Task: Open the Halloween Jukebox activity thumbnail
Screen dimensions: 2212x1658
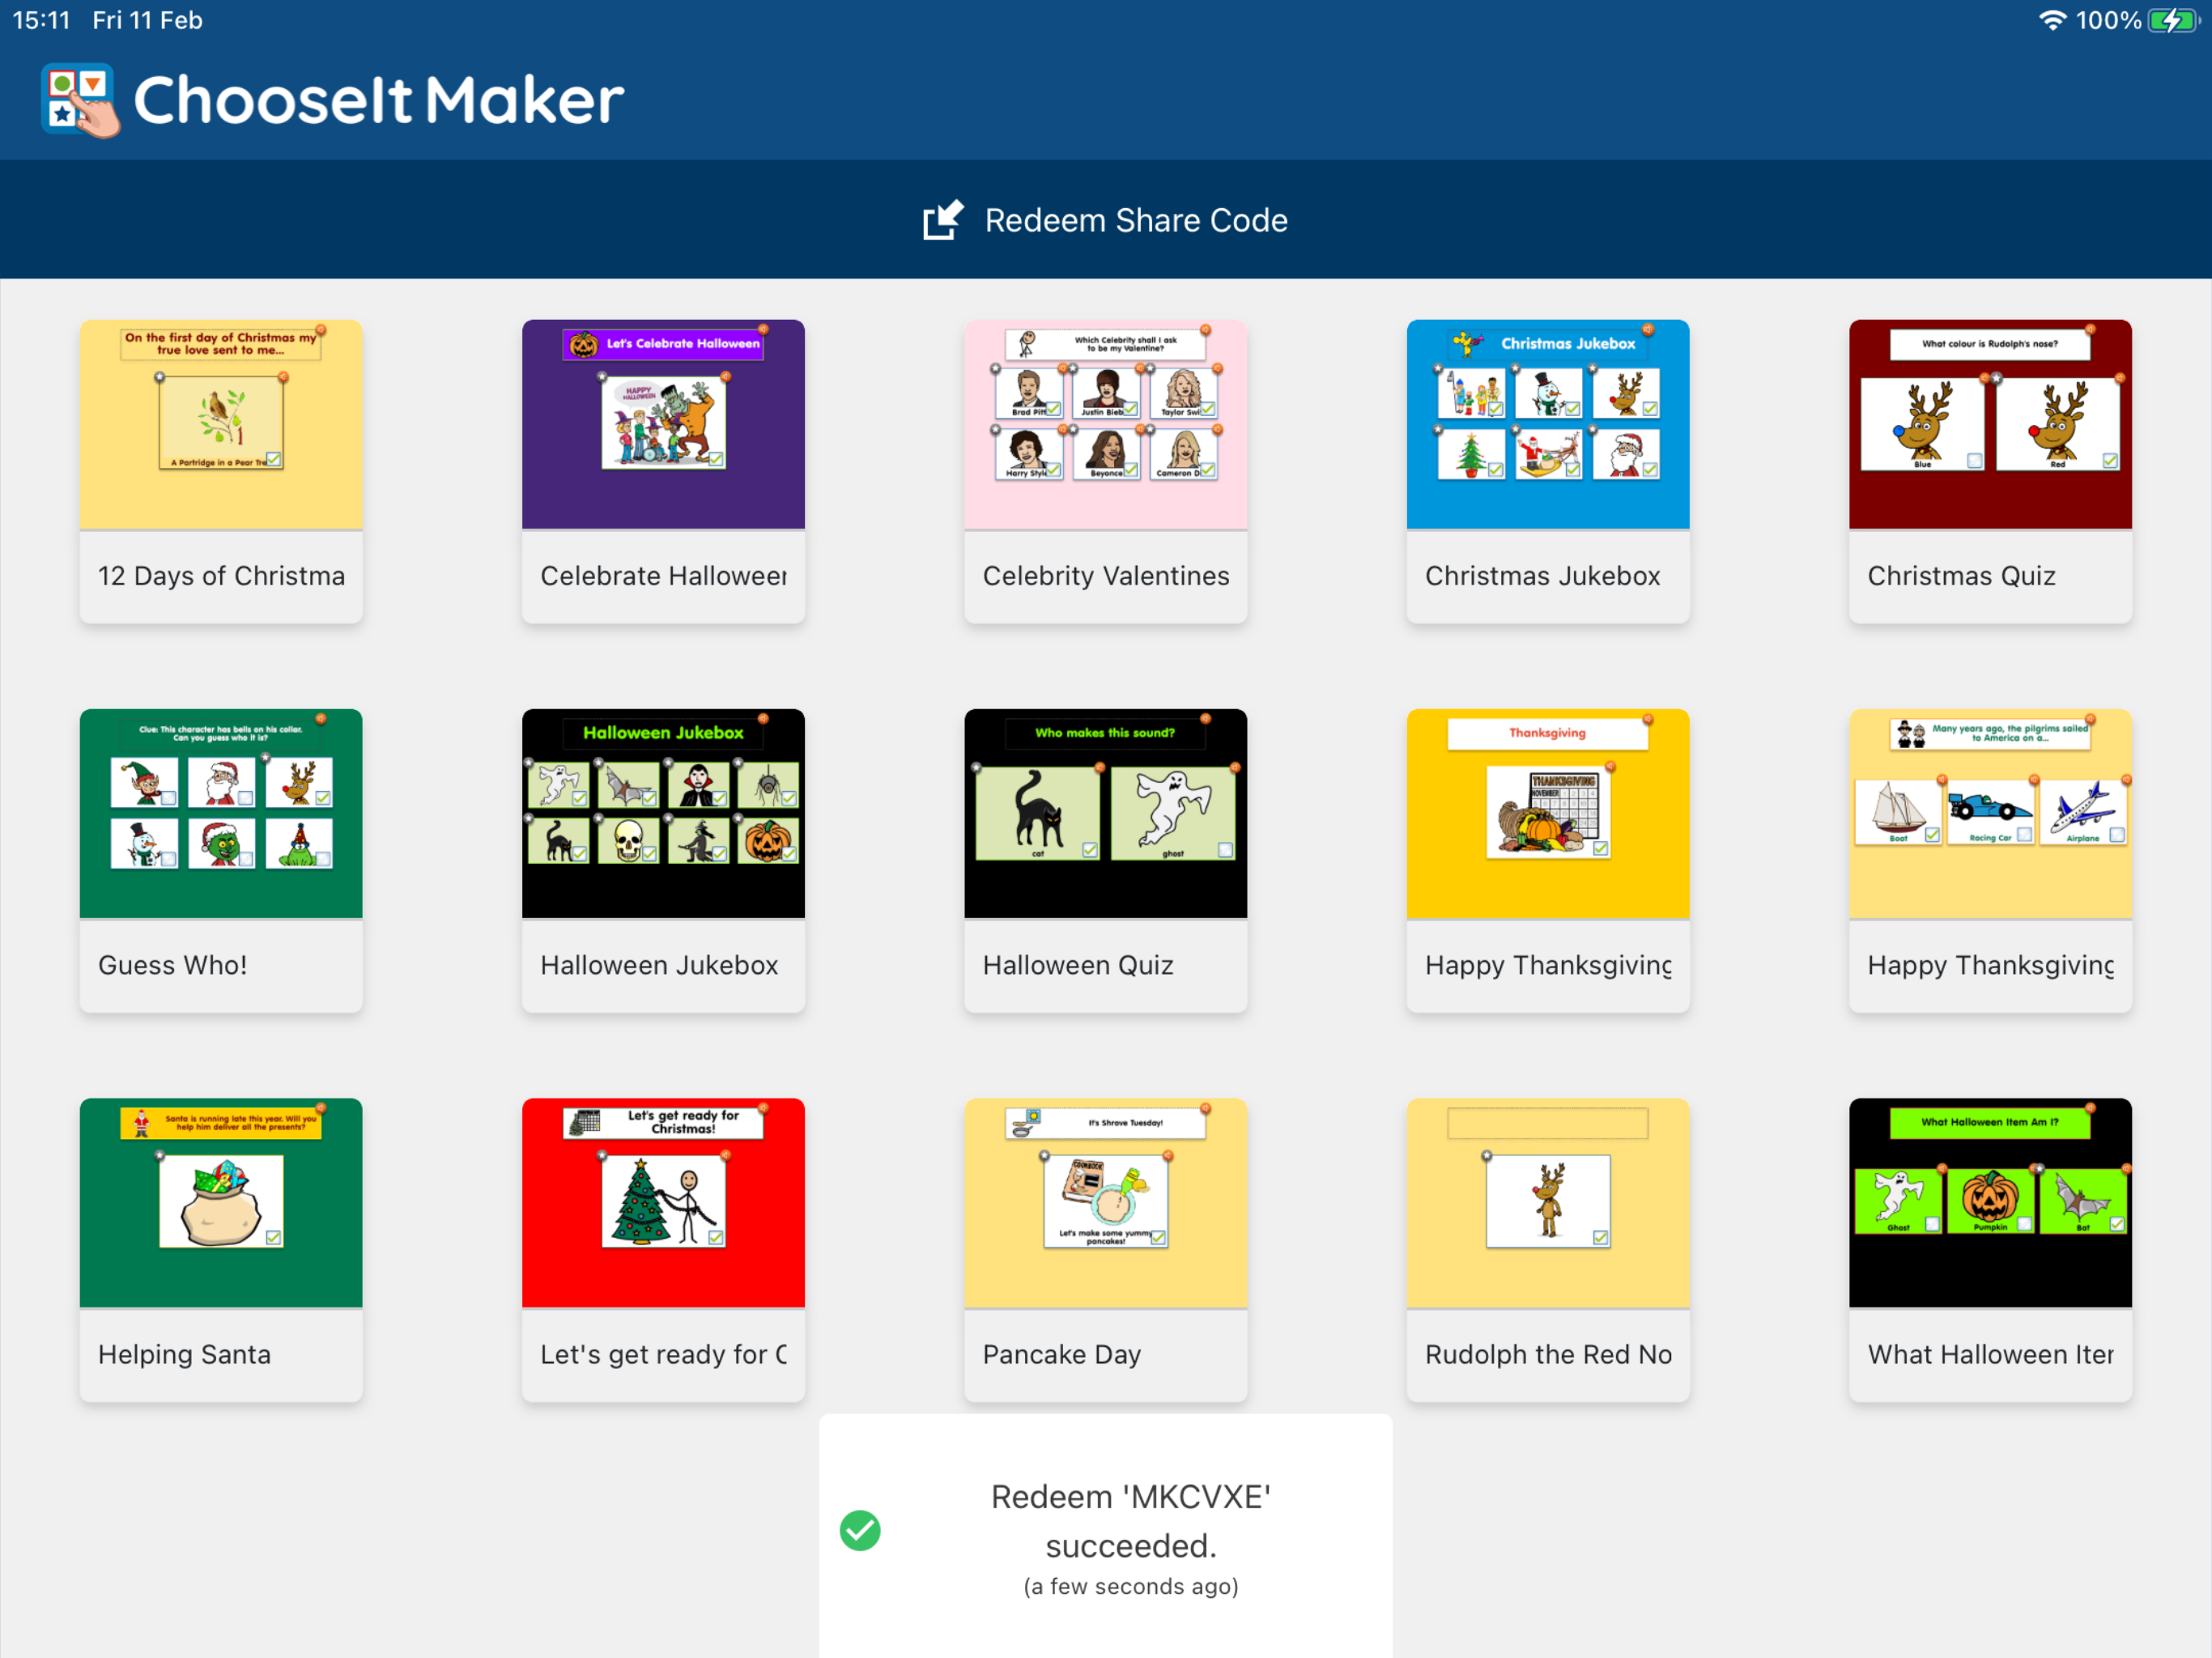Action: click(x=663, y=813)
